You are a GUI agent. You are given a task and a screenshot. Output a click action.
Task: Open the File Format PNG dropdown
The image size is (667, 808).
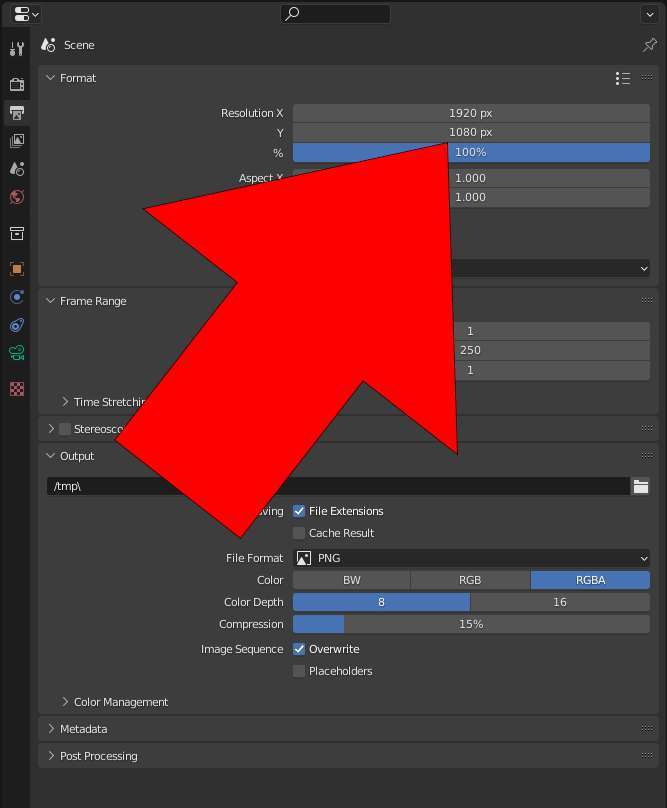coord(471,558)
